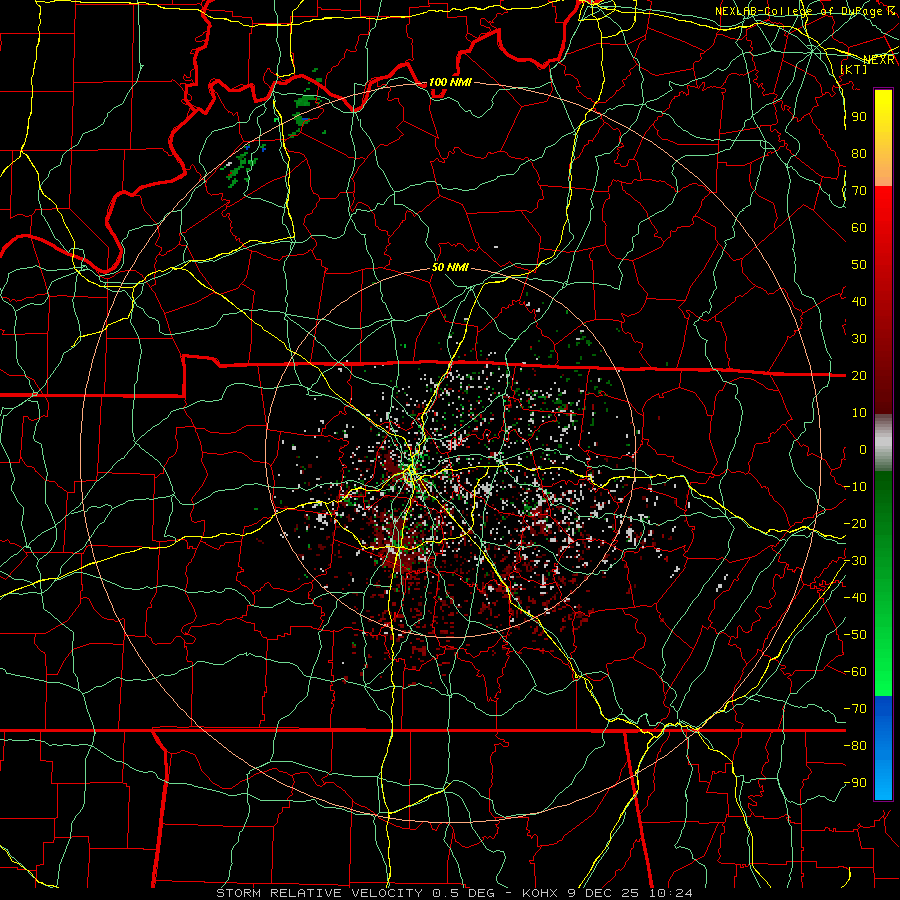Screen dimensions: 900x900
Task: Click the positive 40 scale value
Action: [x=859, y=301]
